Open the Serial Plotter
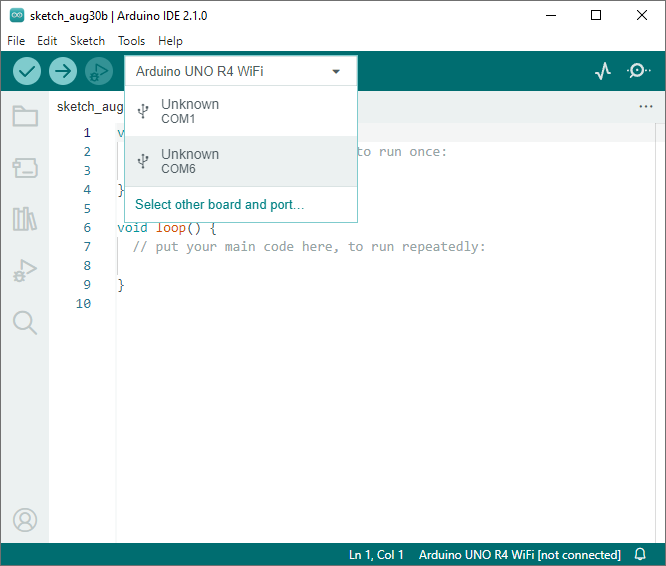Viewport: 666px width, 566px height. (603, 71)
